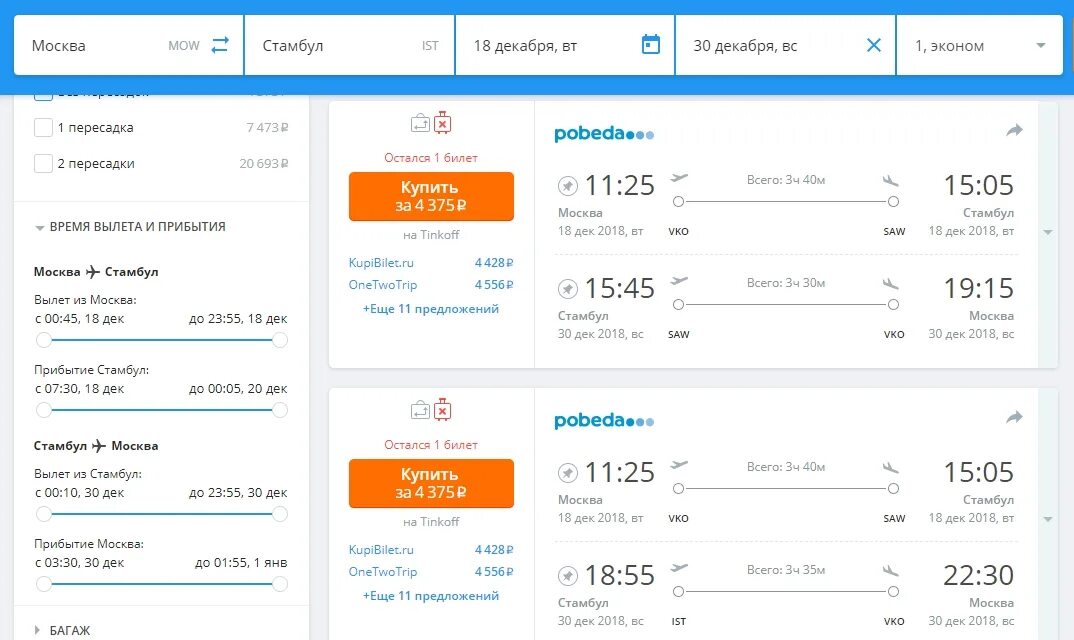Check the 2 пересадки filter
Screen dimensions: 1074x640
[43, 164]
